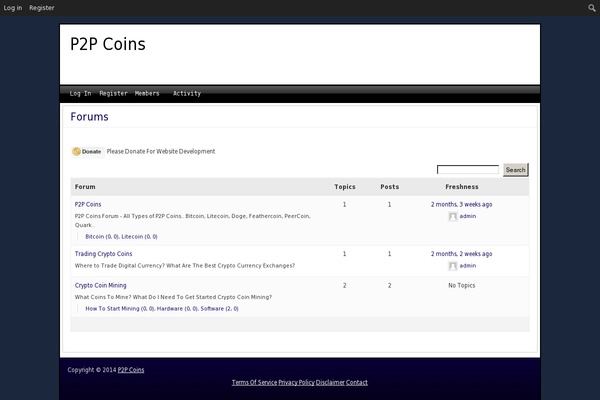
Task: Click 'Register' in the top admin bar
Action: tap(42, 8)
